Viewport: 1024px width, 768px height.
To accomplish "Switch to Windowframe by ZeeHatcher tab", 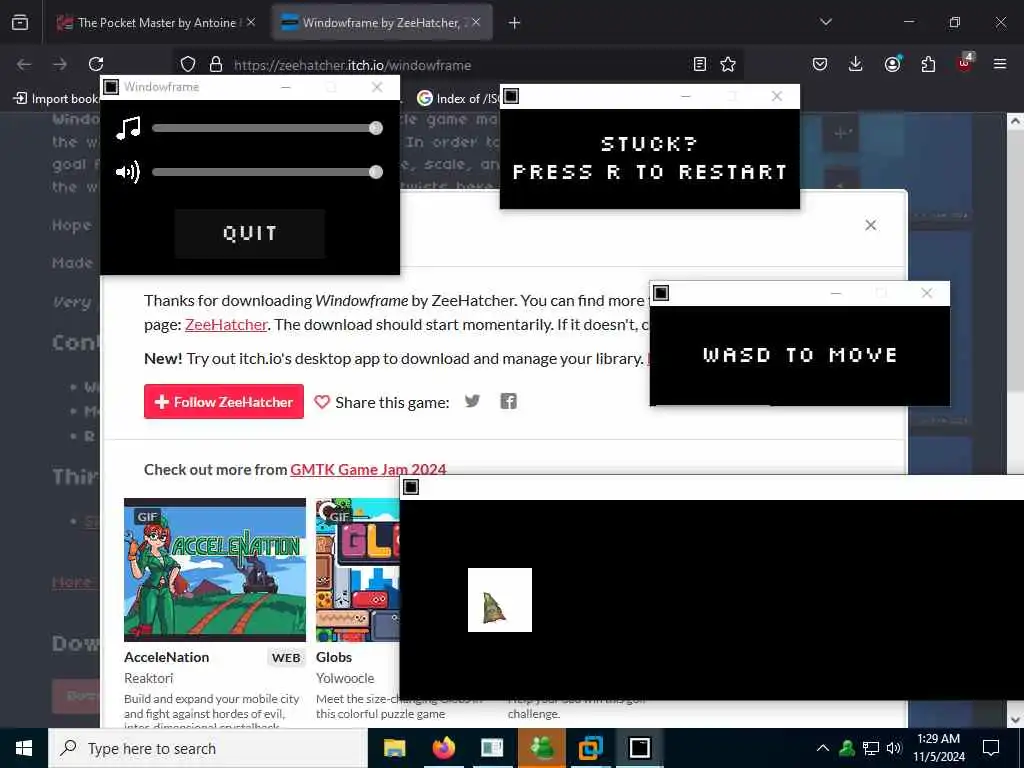I will [382, 23].
